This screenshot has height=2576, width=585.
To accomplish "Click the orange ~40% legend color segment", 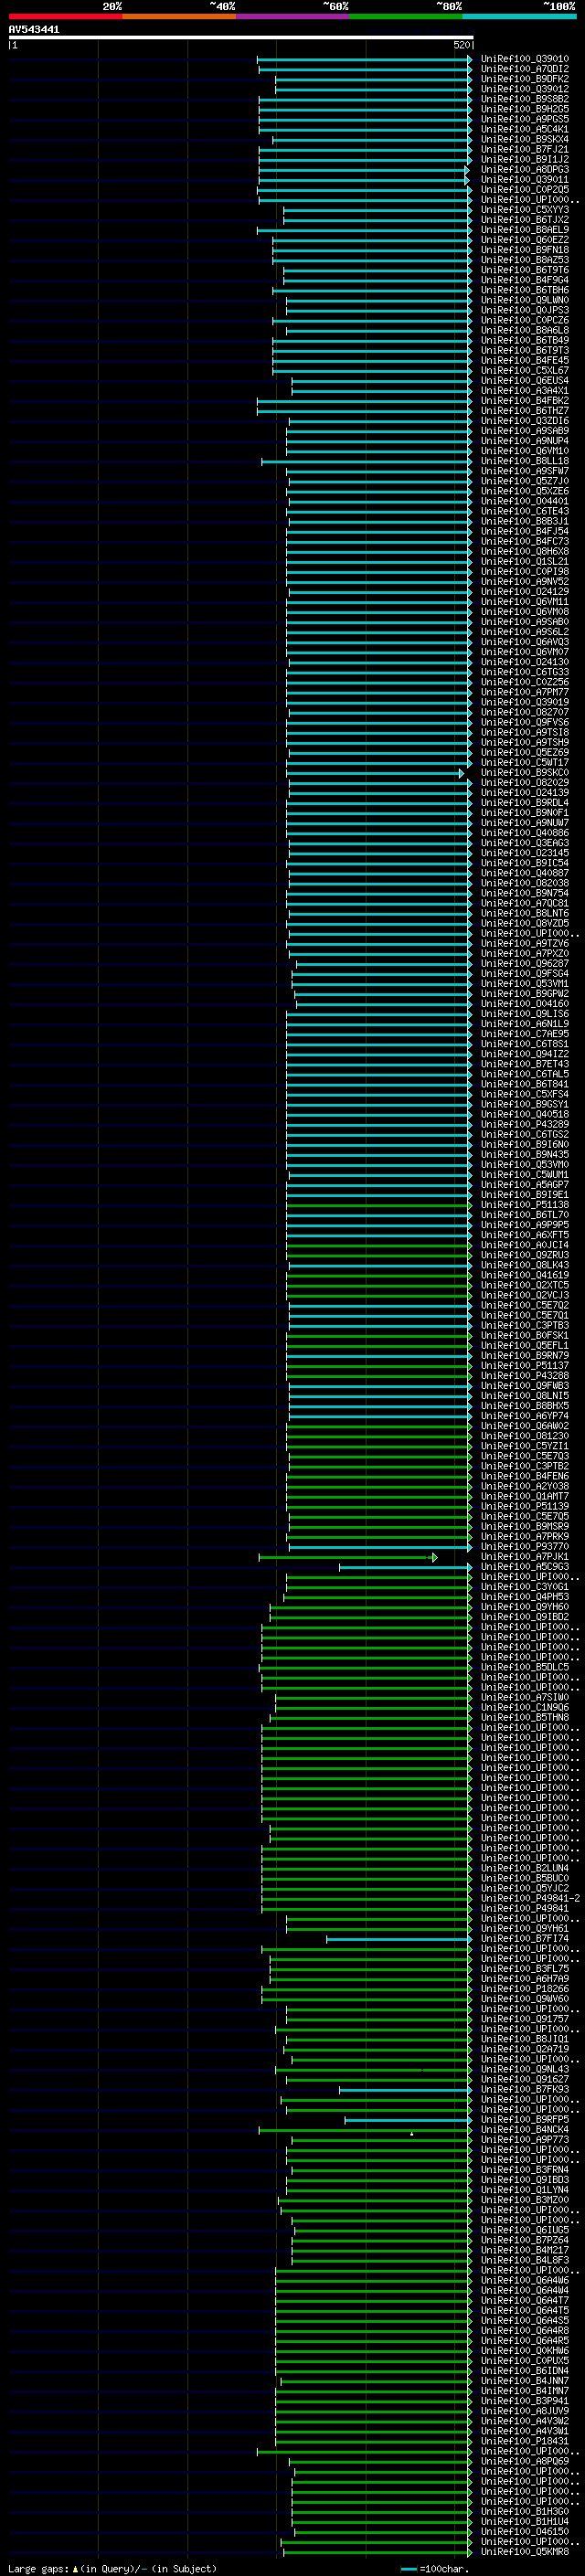I will pos(179,17).
